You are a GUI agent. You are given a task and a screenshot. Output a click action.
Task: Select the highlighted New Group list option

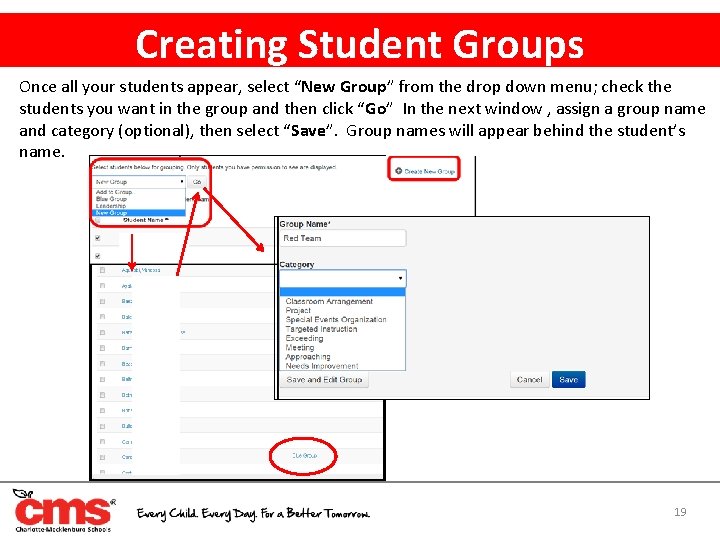(139, 213)
